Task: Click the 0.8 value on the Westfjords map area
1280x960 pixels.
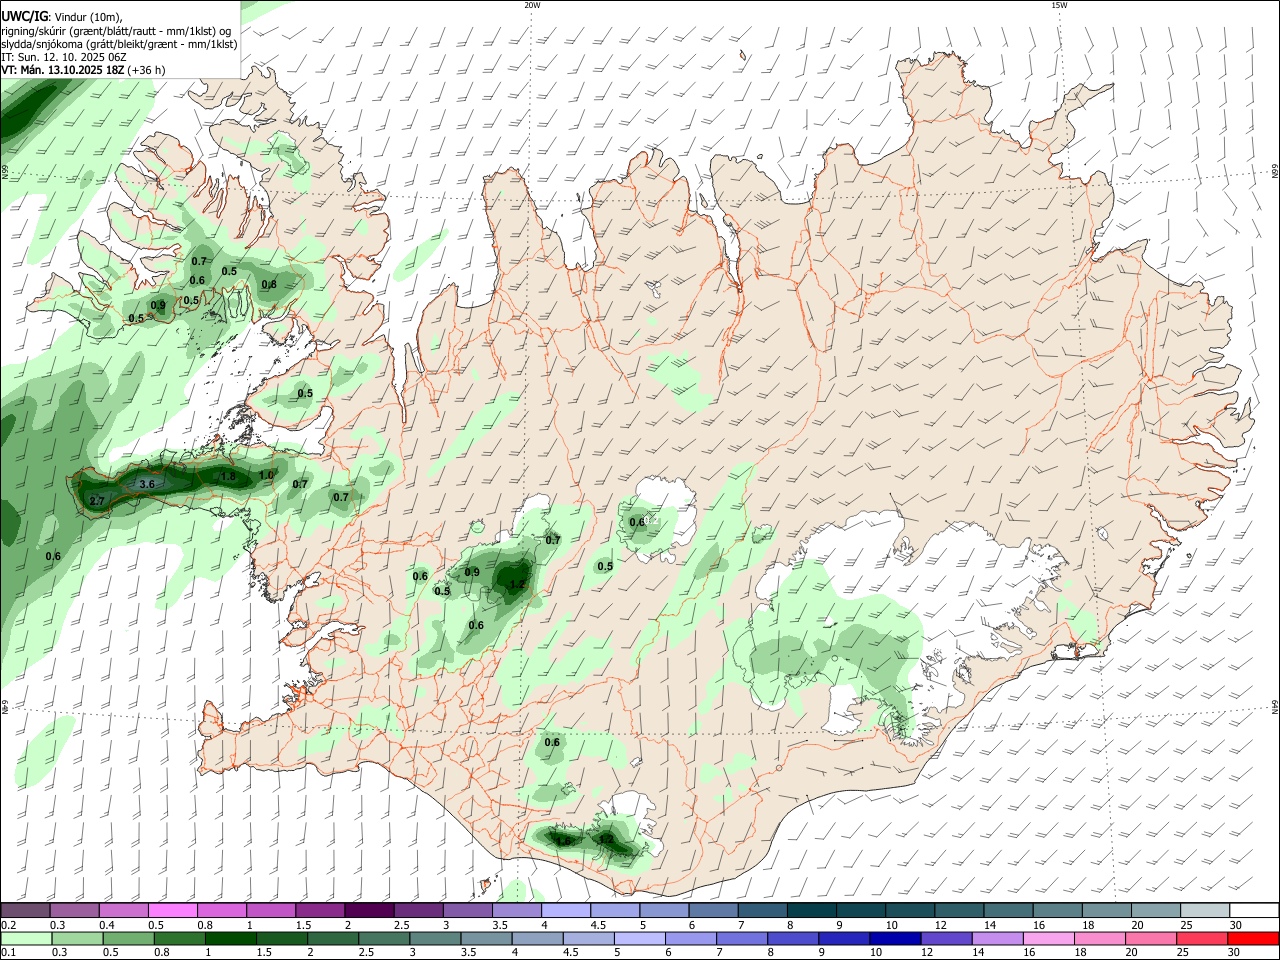Action: 269,285
